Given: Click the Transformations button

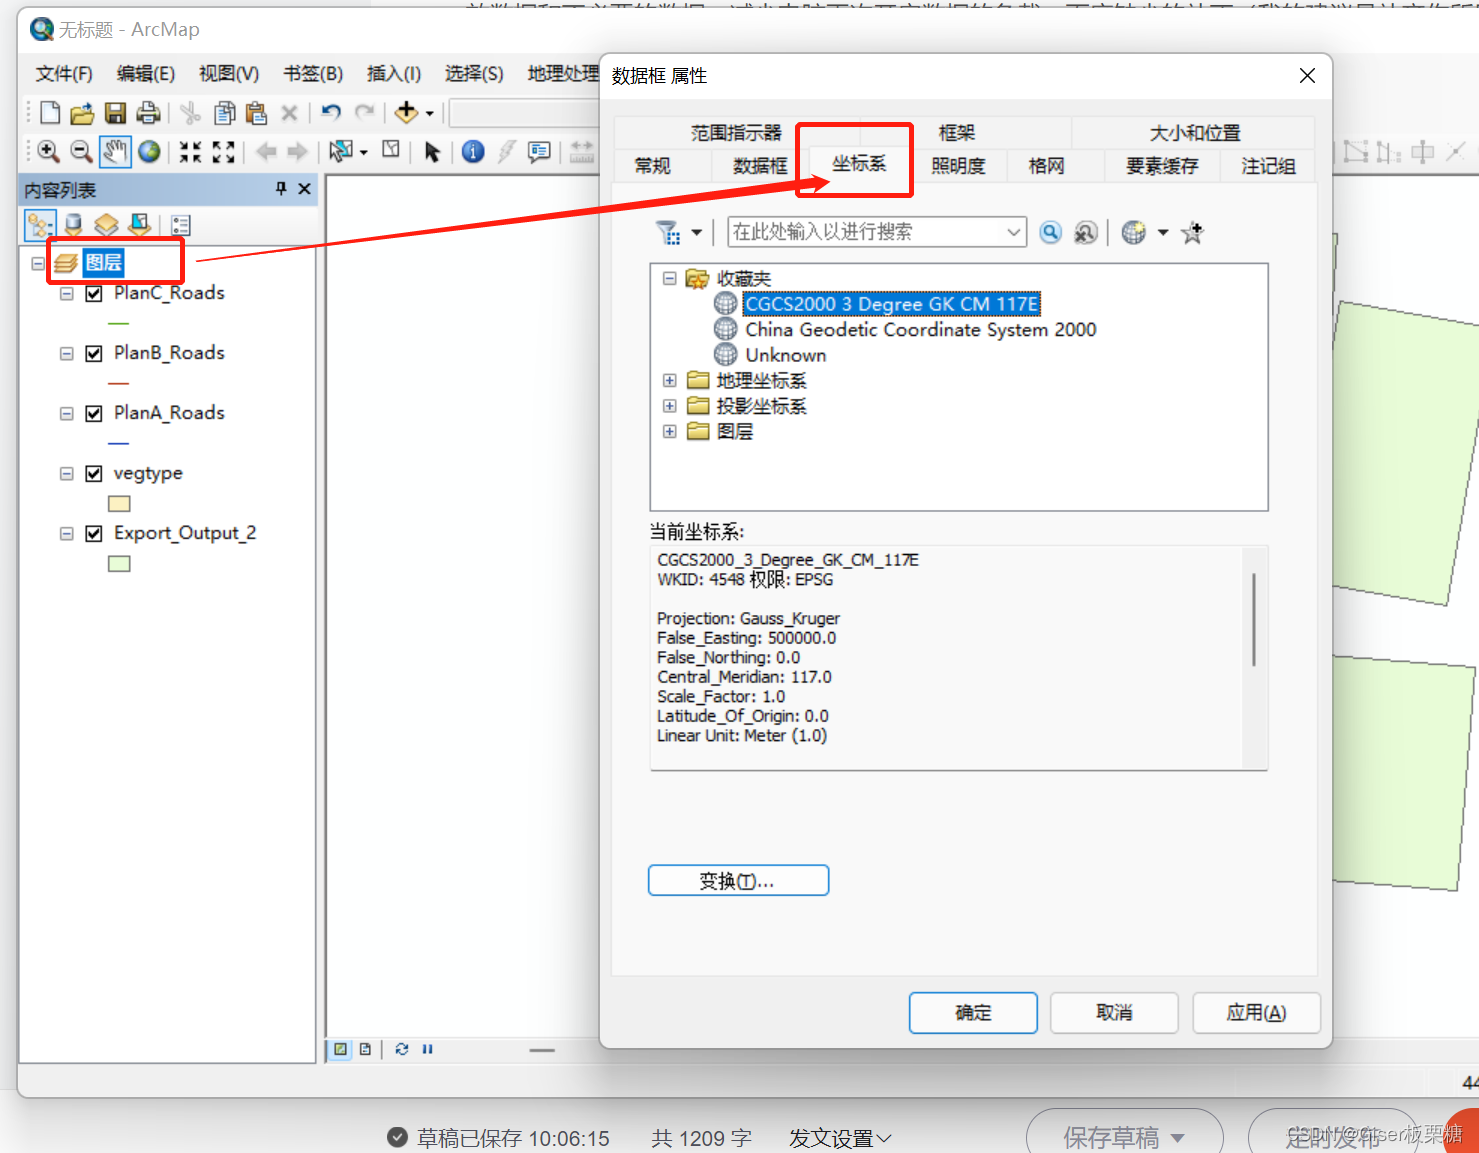Looking at the screenshot, I should tap(738, 881).
